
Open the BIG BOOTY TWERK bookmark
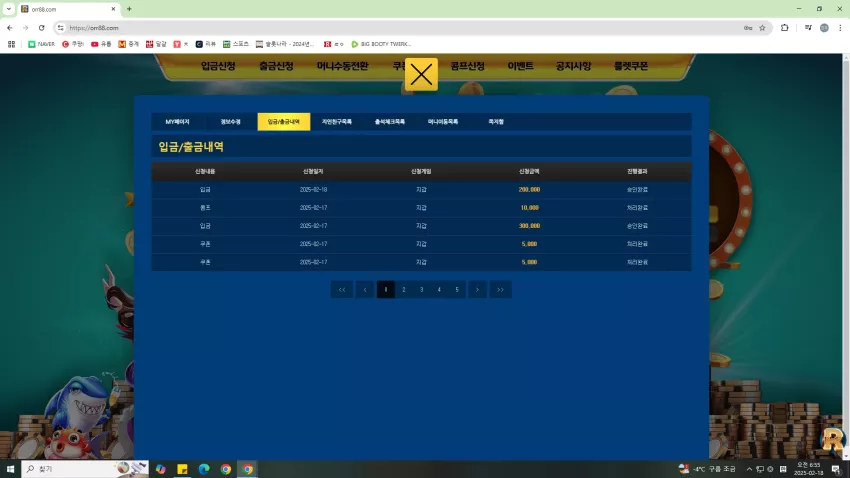click(381, 44)
